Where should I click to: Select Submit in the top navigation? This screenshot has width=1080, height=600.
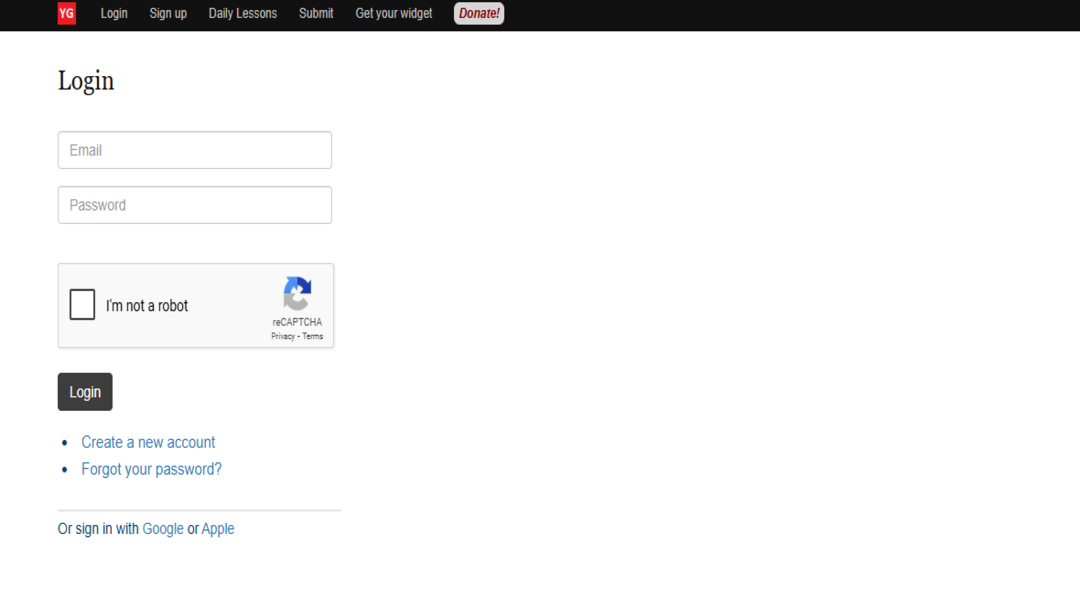point(316,13)
